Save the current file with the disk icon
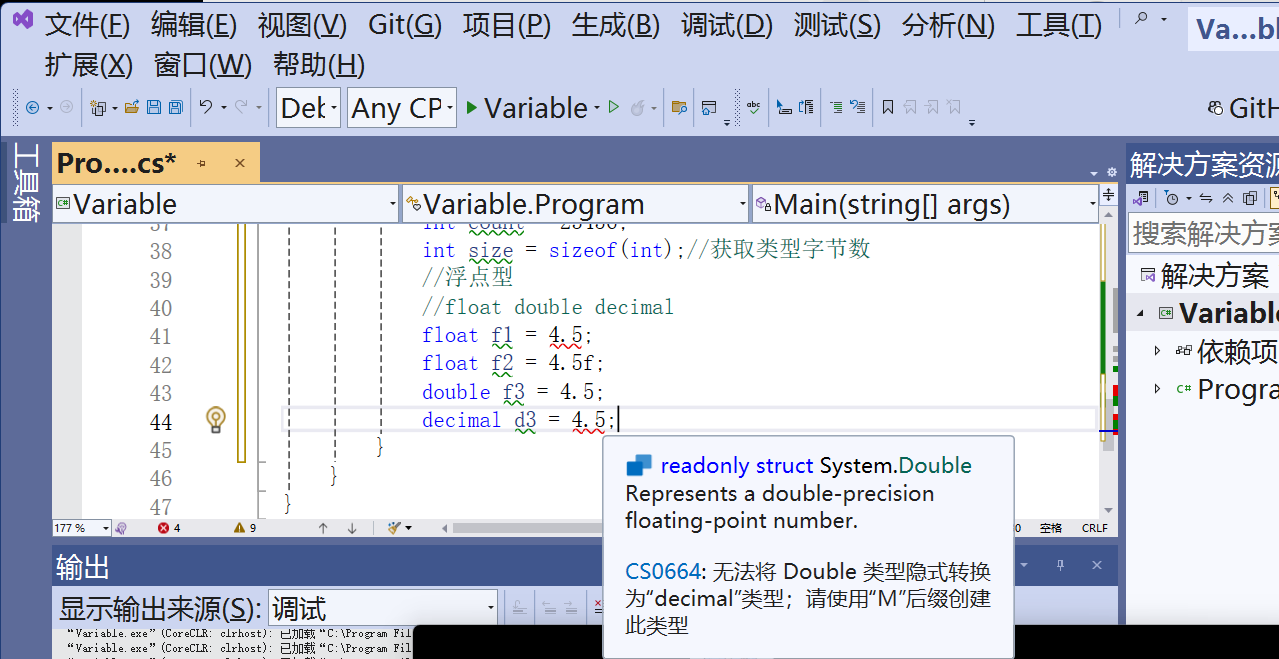This screenshot has height=659, width=1279. 154,107
